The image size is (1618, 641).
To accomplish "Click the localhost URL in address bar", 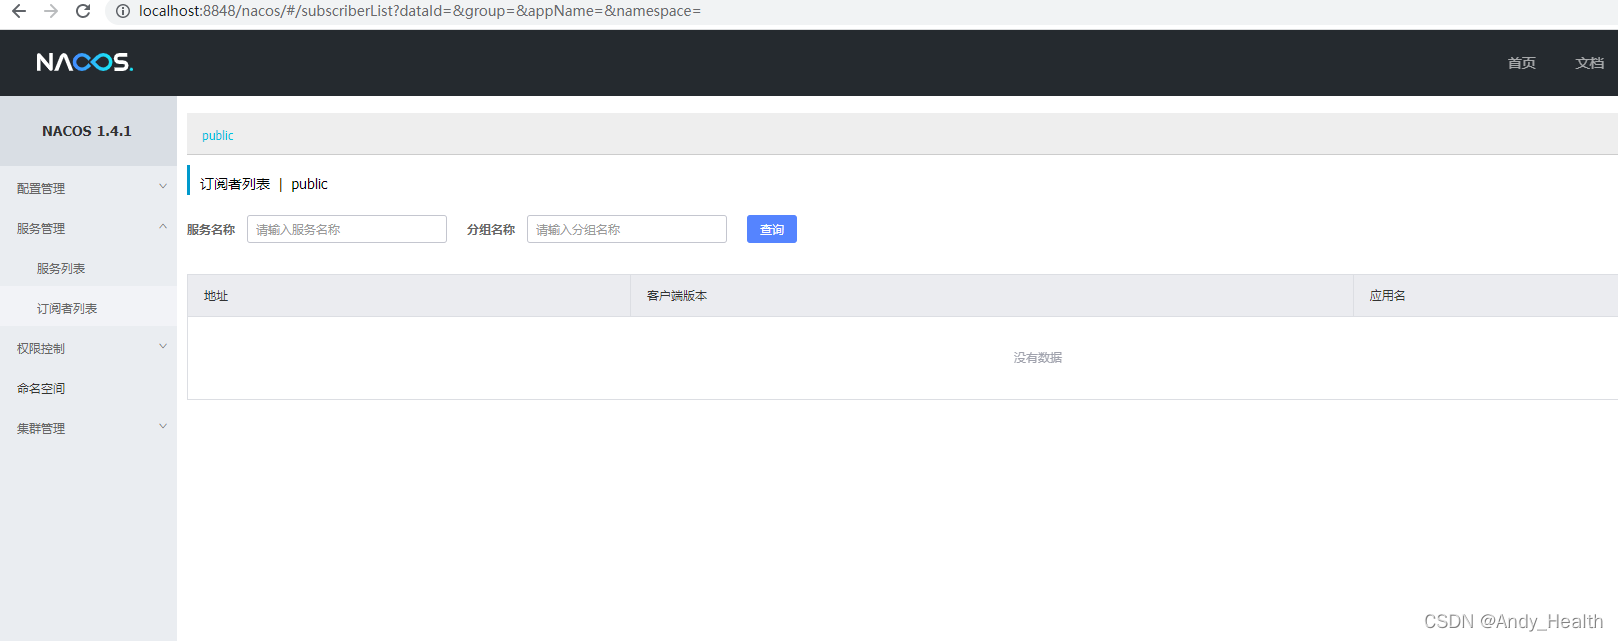I will 420,11.
